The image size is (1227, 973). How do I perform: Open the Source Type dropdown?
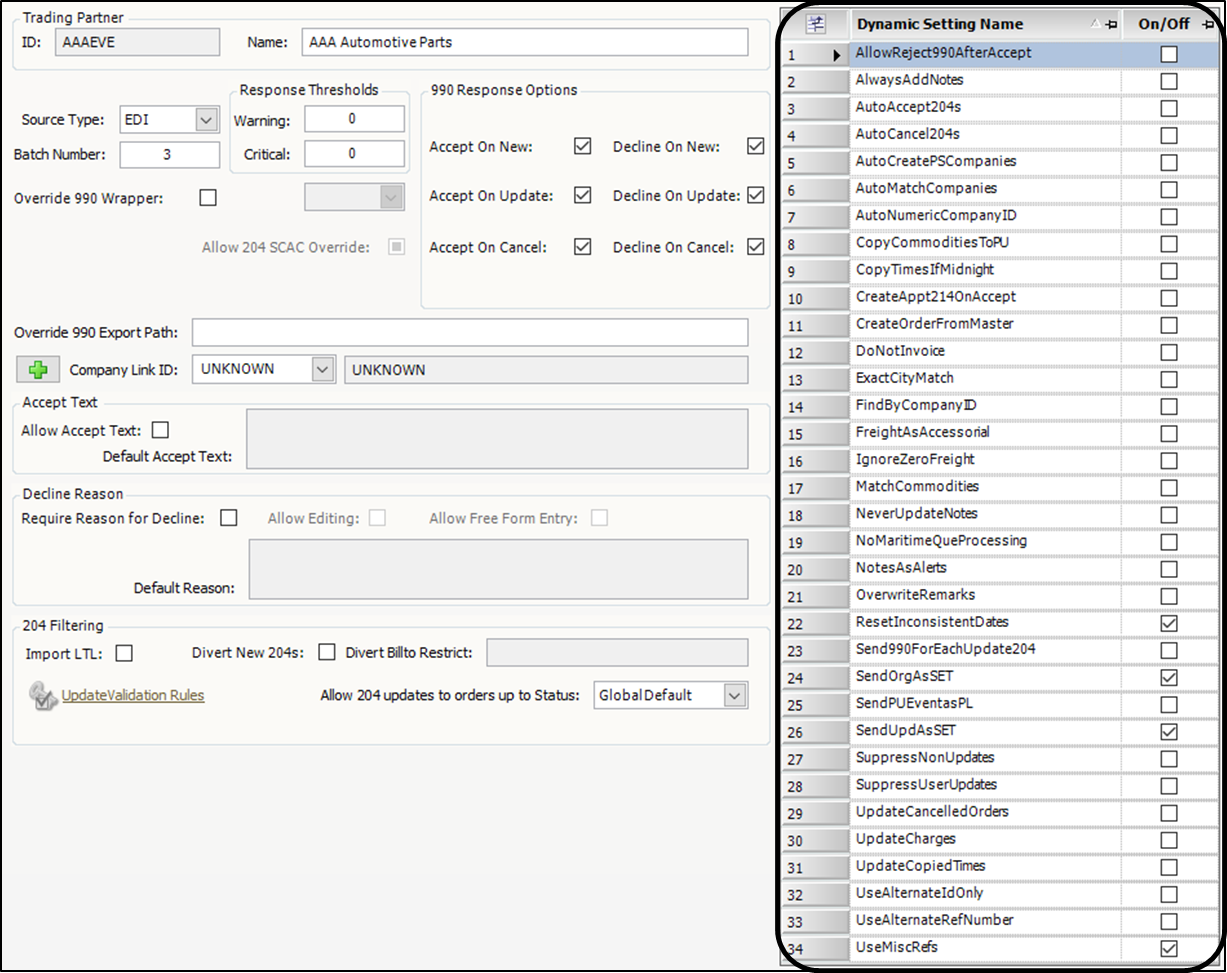click(x=206, y=120)
